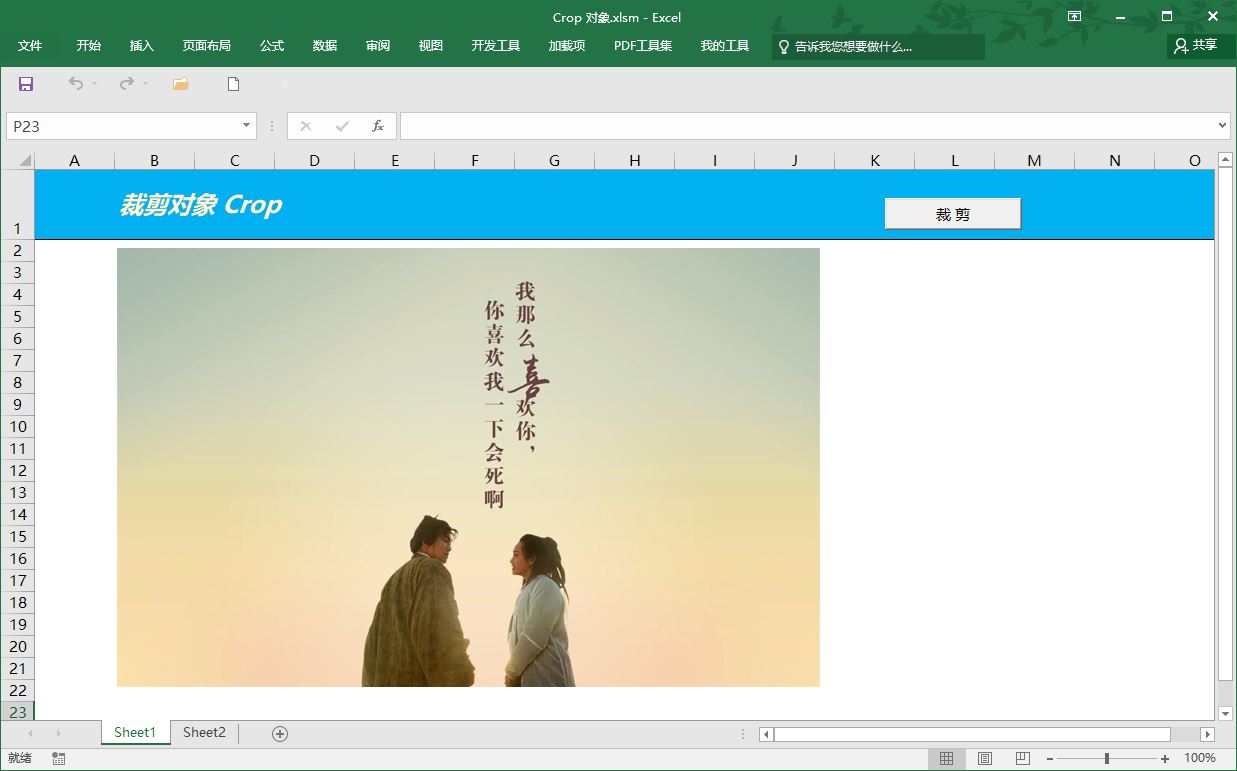Open the 开始 ribbon tab
This screenshot has height=771, width=1237.
click(89, 46)
